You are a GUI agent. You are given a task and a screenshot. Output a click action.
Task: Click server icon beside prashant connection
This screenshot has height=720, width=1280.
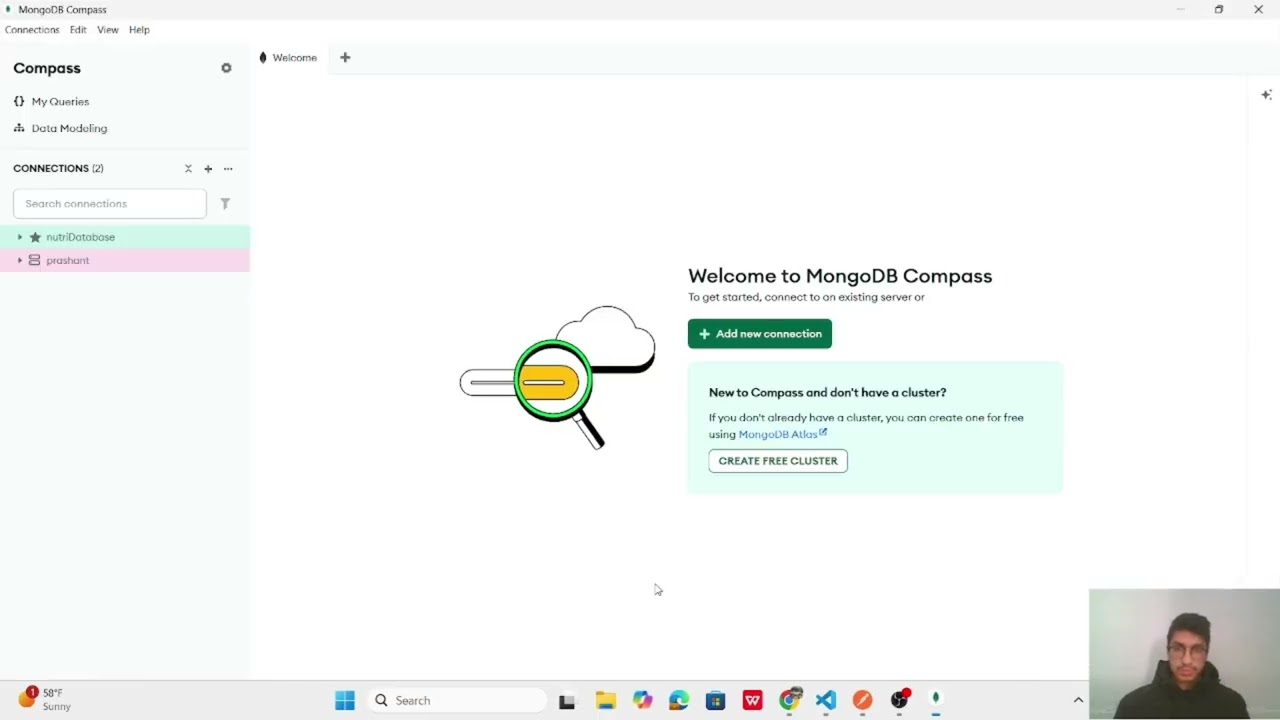tap(35, 260)
